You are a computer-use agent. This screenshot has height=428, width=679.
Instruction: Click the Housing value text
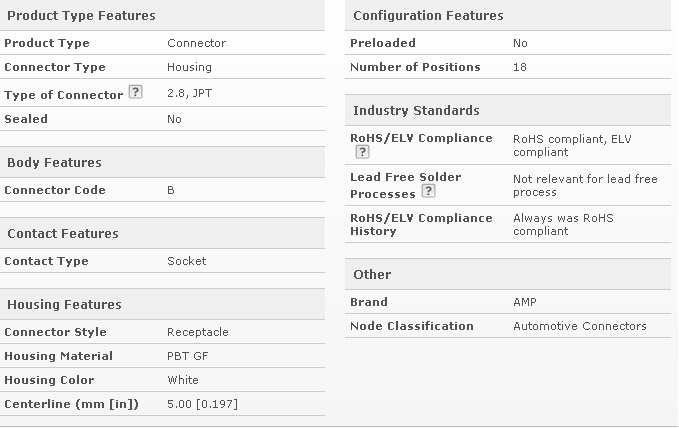(189, 67)
